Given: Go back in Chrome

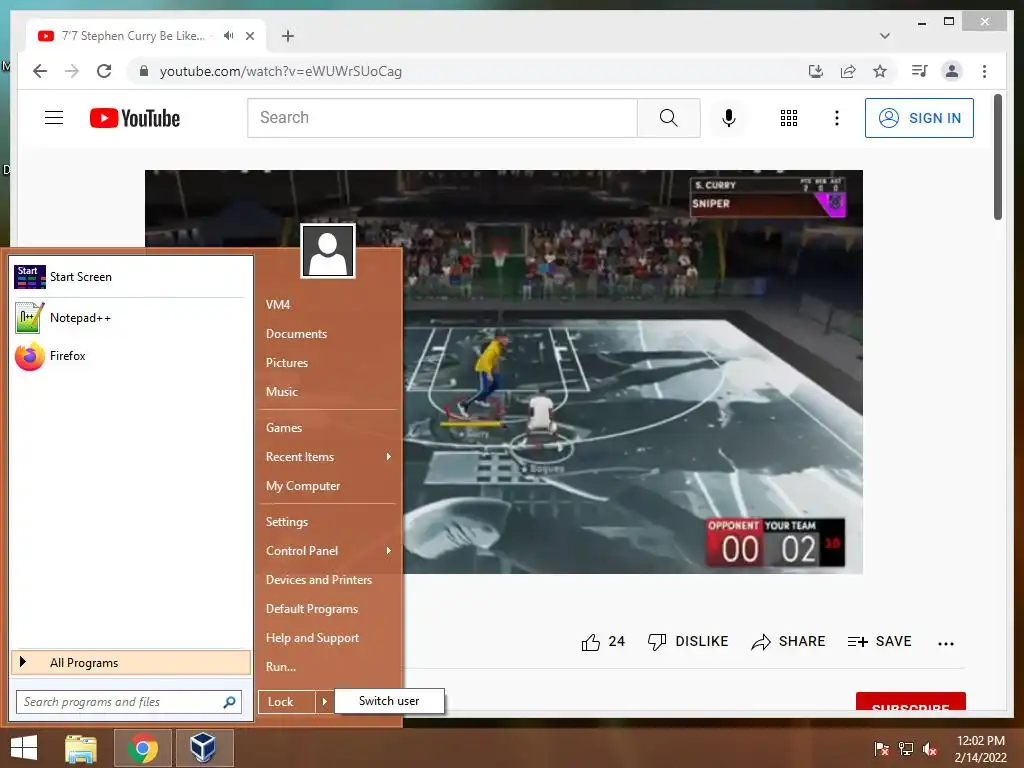Looking at the screenshot, I should [x=40, y=71].
